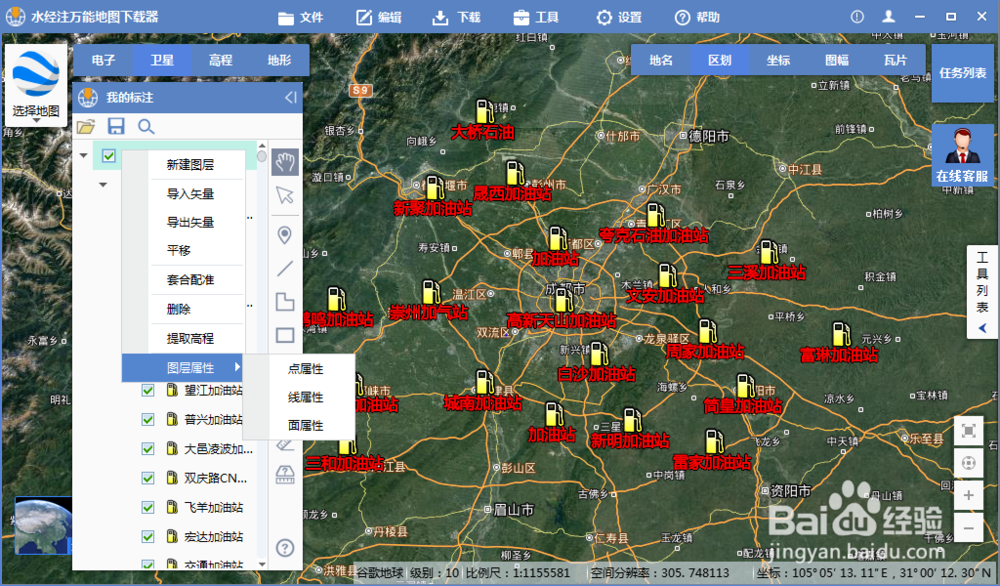Switch to 高程 map tab
This screenshot has height=586, width=1000.
pos(221,60)
